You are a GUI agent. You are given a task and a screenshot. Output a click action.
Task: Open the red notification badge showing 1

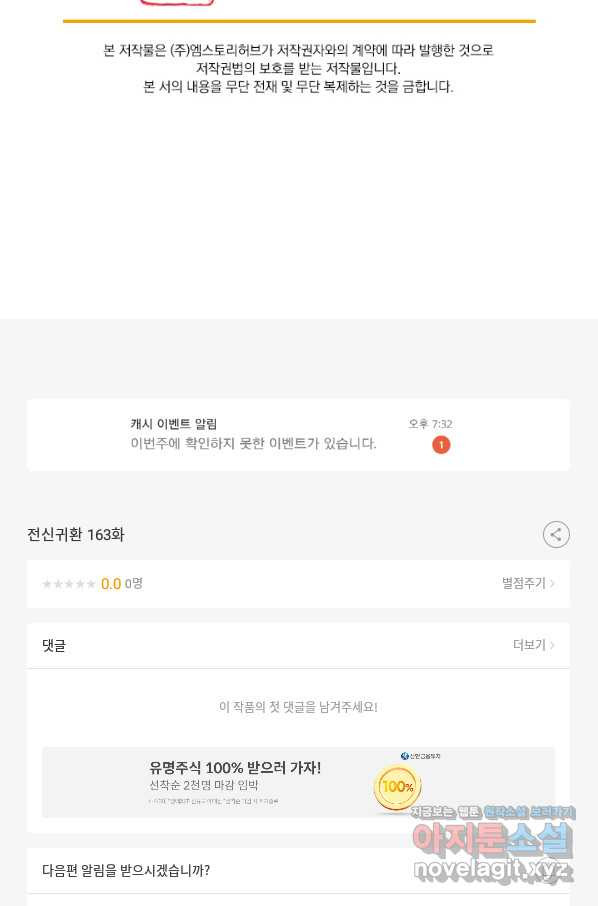(441, 445)
